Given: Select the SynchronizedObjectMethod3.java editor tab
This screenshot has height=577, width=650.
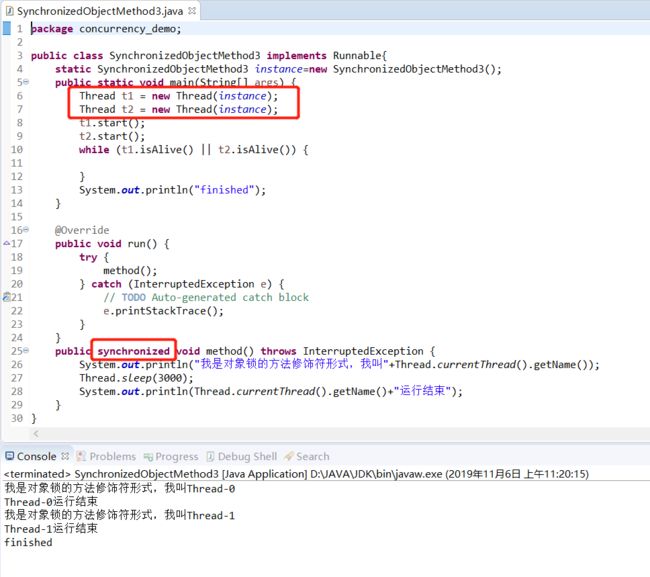Looking at the screenshot, I should click(100, 11).
